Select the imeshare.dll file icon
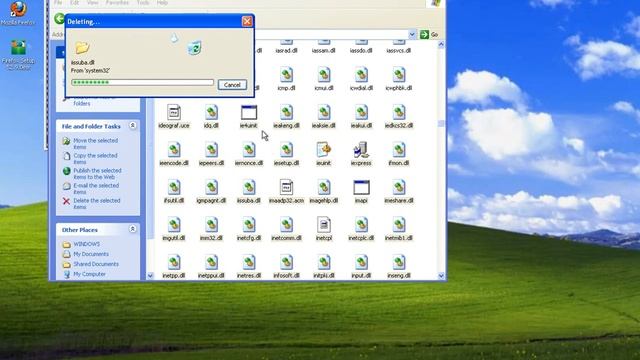Screen dimensions: 640x360 (x=399, y=187)
